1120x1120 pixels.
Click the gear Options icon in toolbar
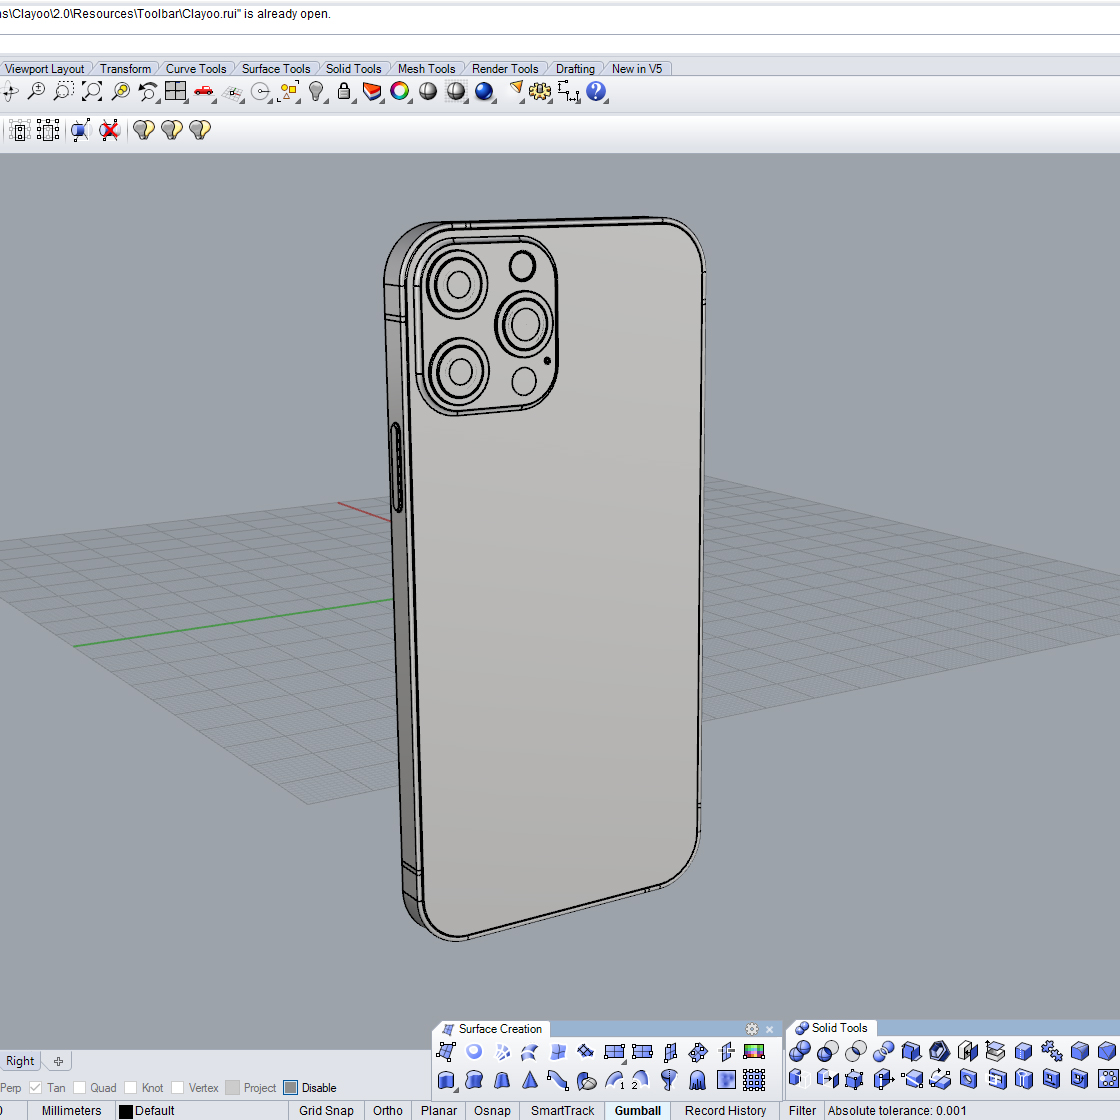(x=540, y=92)
